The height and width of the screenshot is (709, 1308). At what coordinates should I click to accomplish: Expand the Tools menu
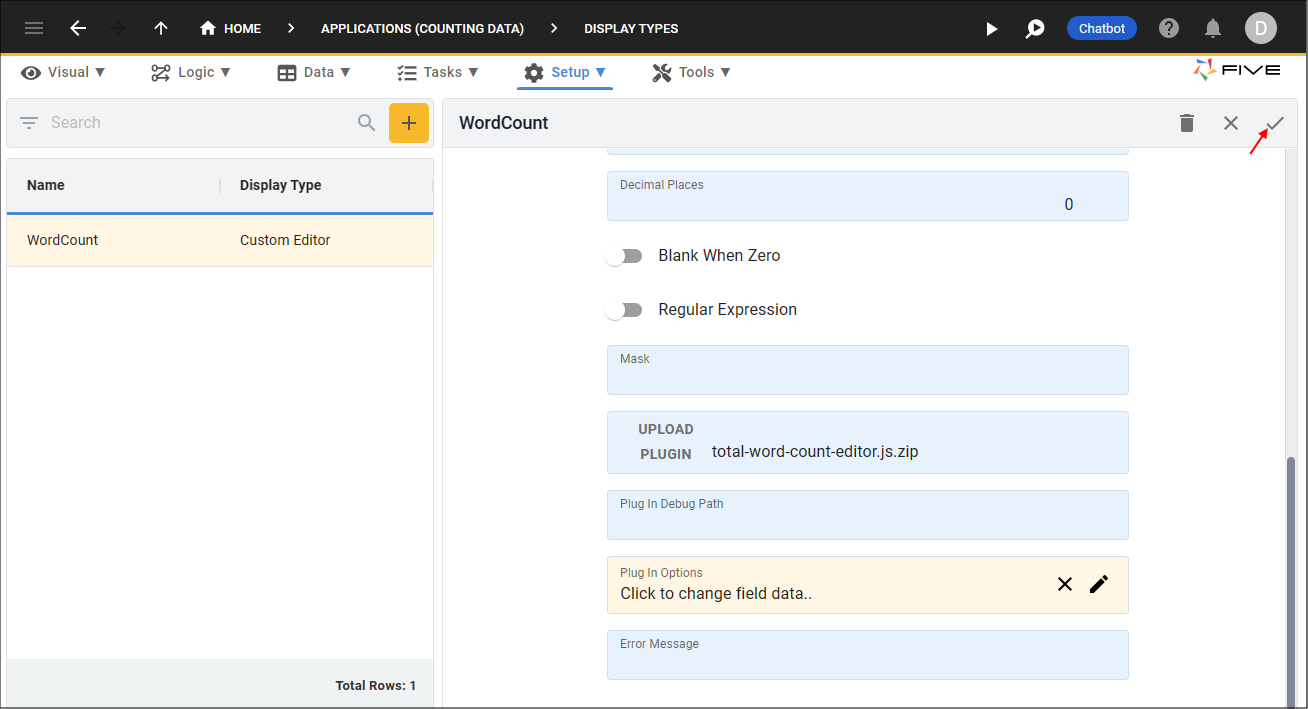point(691,72)
